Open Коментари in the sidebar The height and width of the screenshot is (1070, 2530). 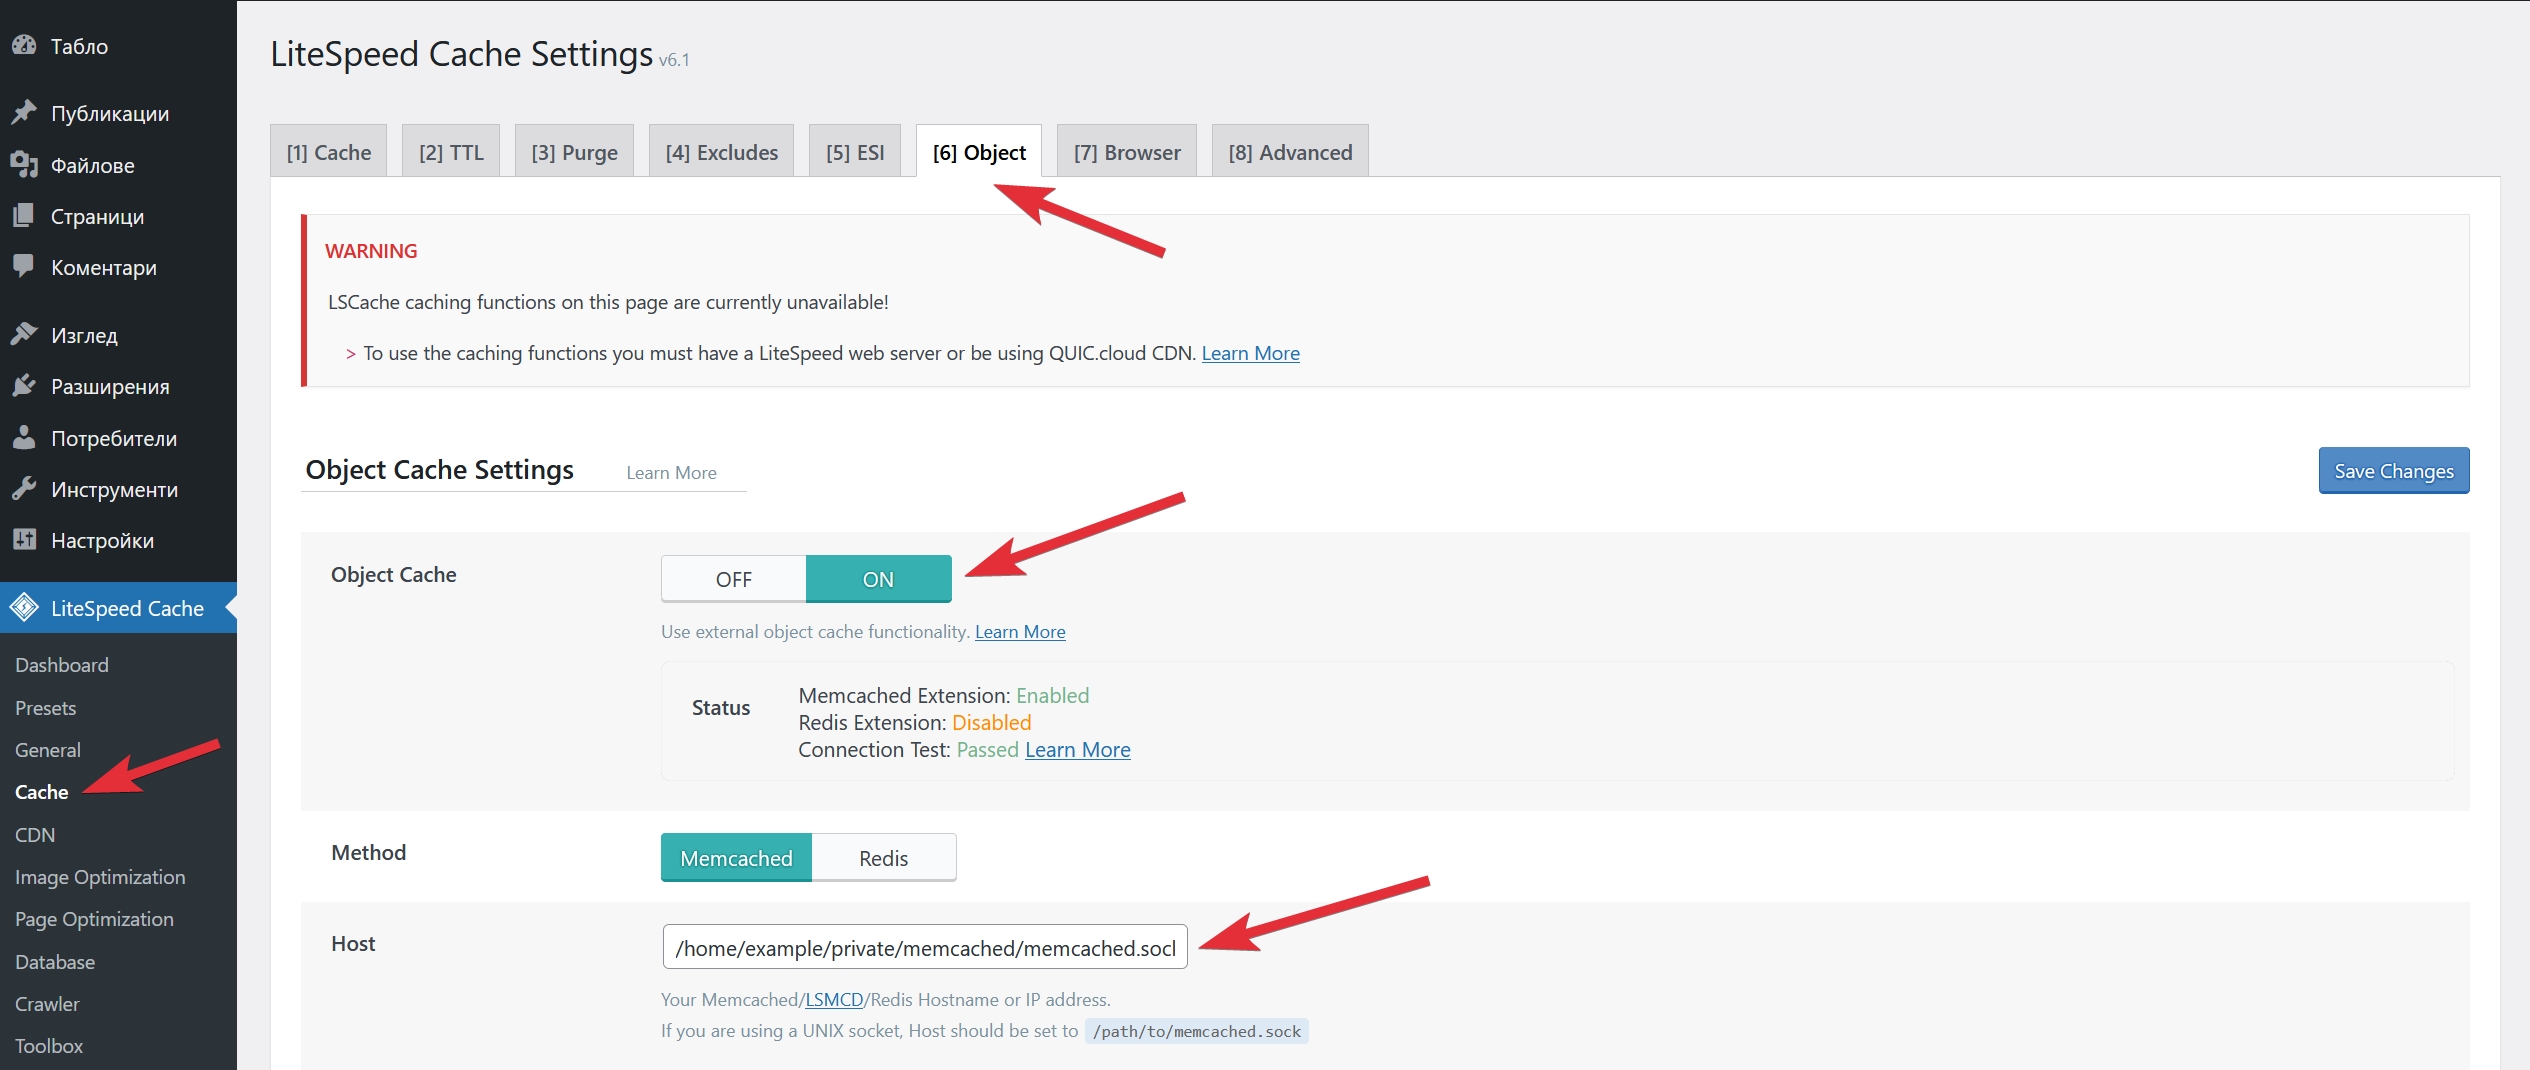118,266
